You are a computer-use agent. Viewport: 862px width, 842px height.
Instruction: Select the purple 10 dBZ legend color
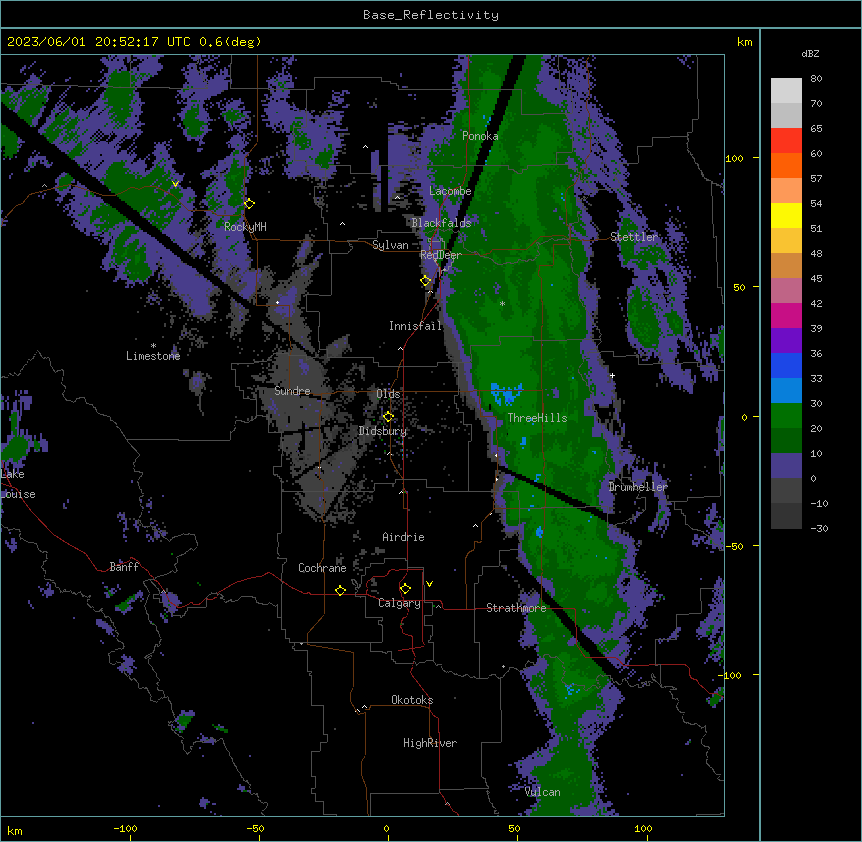point(786,466)
